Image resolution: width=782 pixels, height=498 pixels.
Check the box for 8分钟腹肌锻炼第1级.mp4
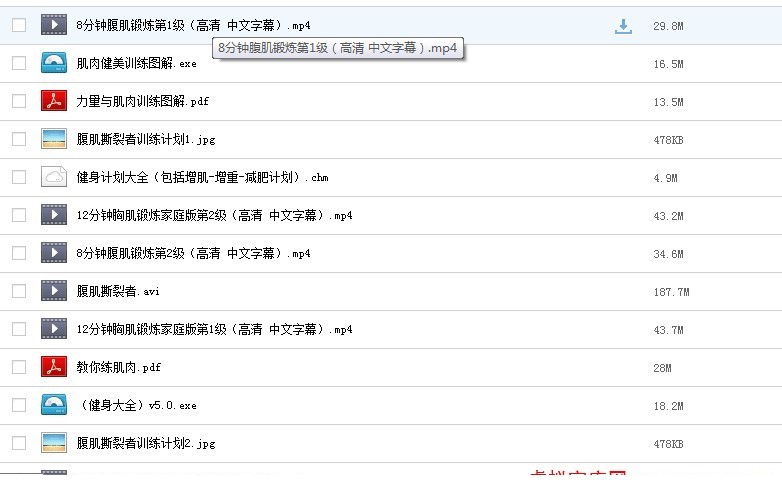pyautogui.click(x=19, y=25)
